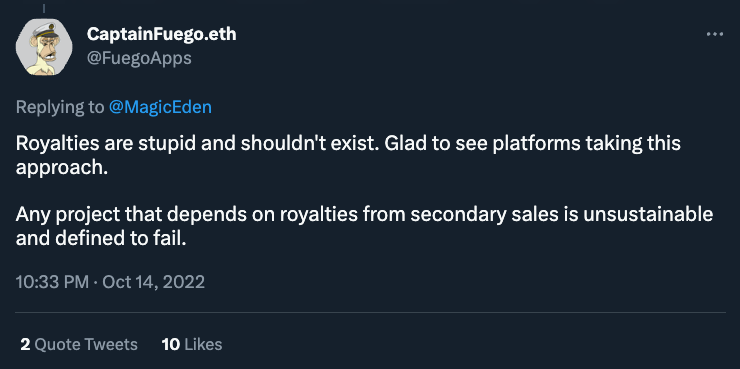The height and width of the screenshot is (369, 740).
Task: Follow the @MagicEden mention link
Action: pos(160,107)
